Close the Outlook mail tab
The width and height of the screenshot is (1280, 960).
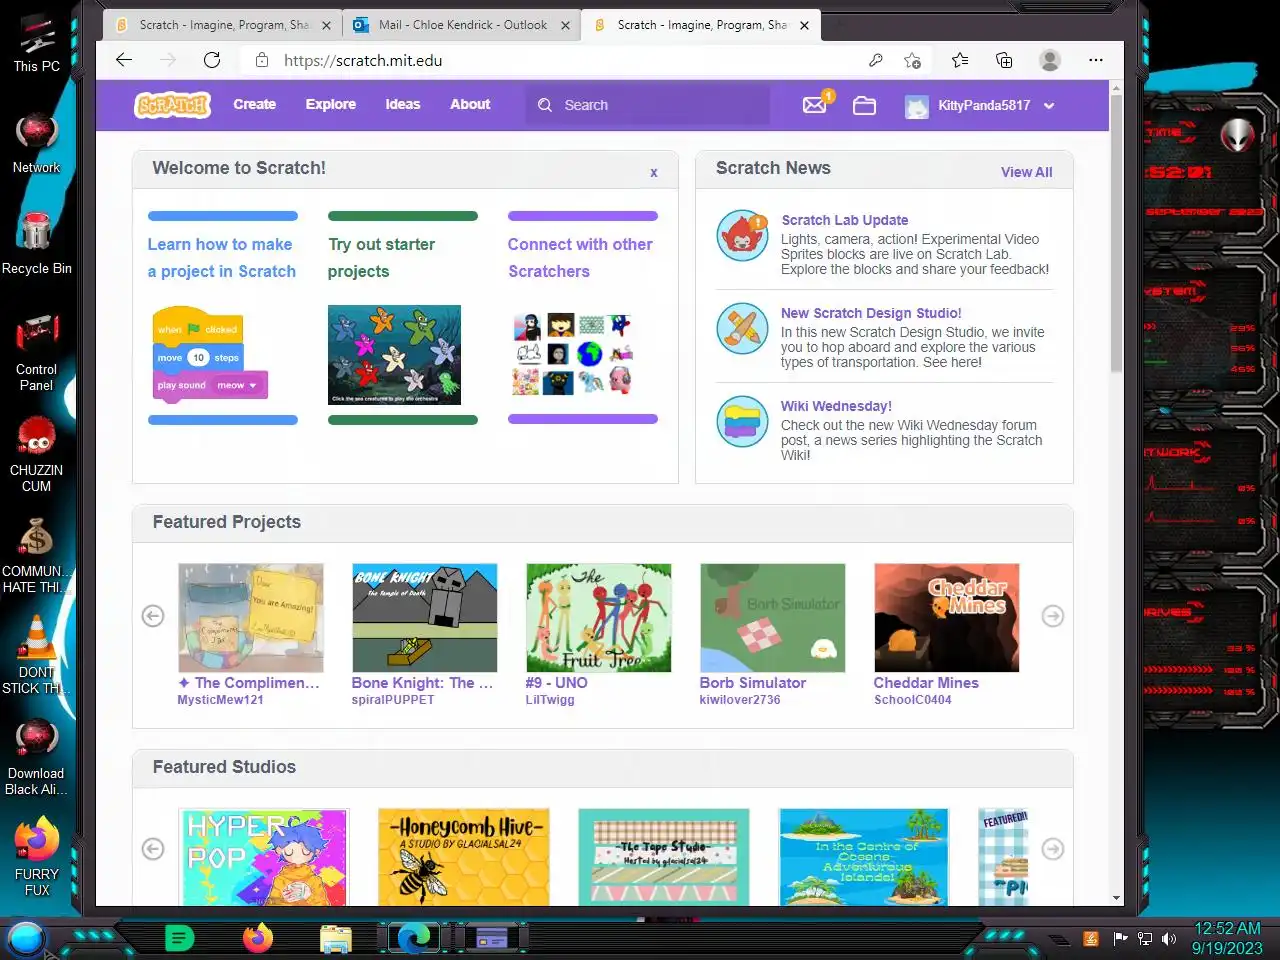pyautogui.click(x=565, y=25)
